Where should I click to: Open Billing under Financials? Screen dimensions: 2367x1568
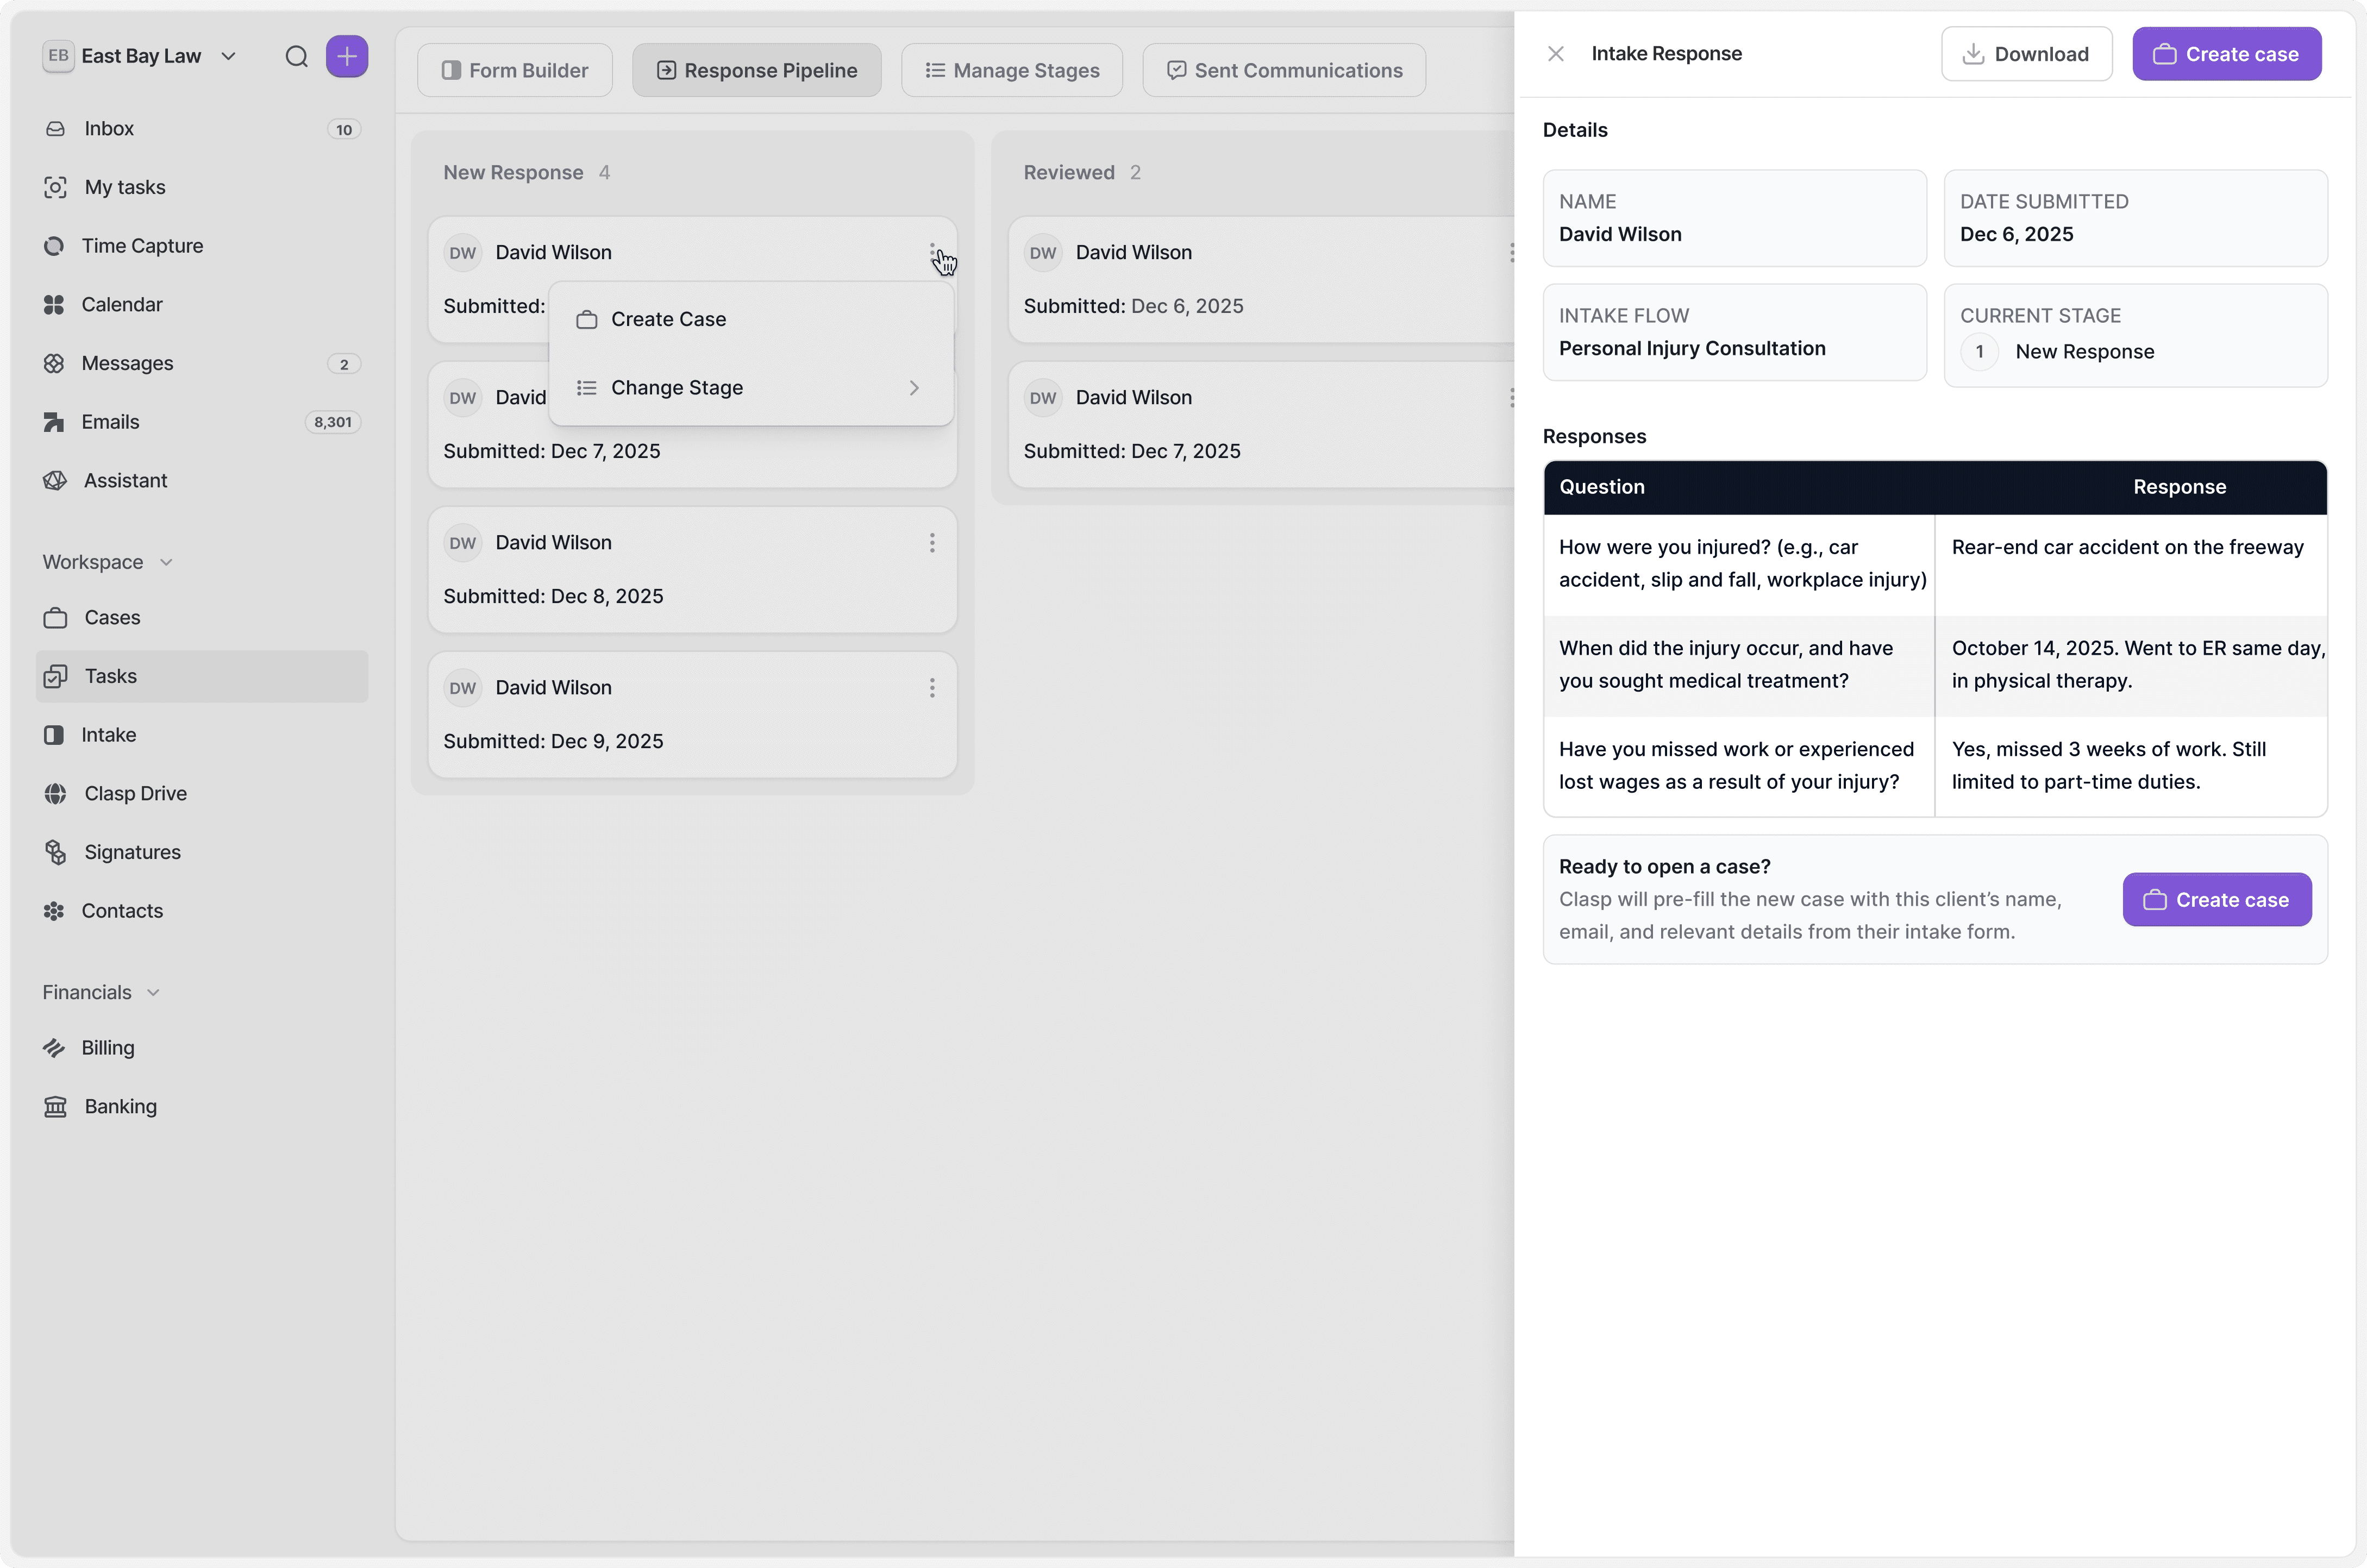pos(201,1048)
